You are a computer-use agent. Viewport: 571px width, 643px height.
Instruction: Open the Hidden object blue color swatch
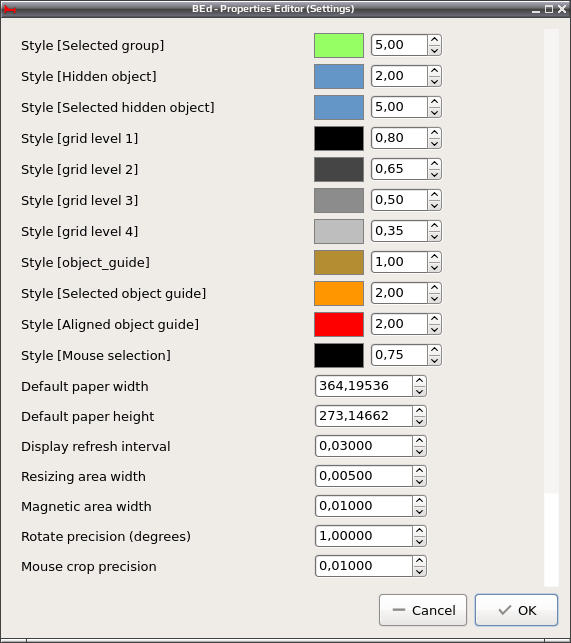tap(339, 76)
